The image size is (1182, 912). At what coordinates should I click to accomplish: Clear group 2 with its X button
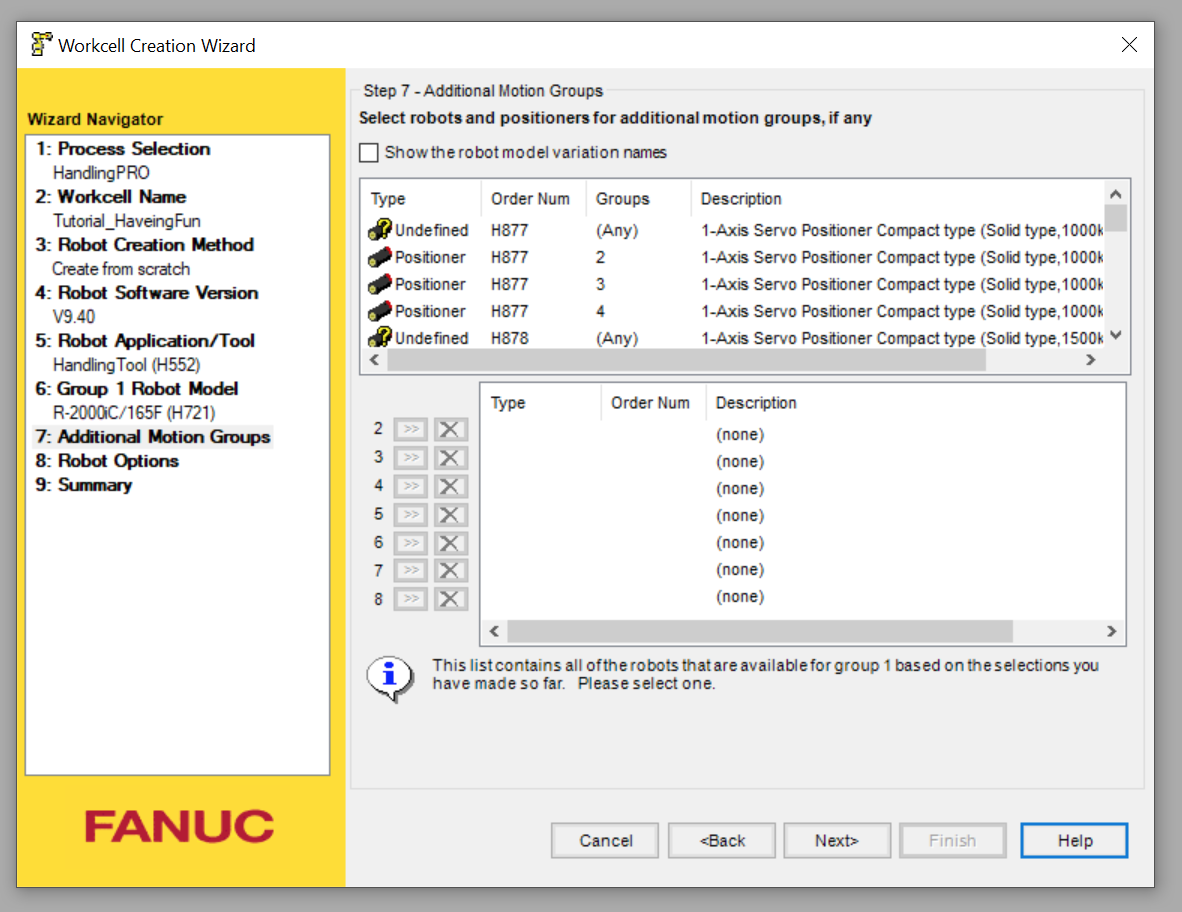450,429
